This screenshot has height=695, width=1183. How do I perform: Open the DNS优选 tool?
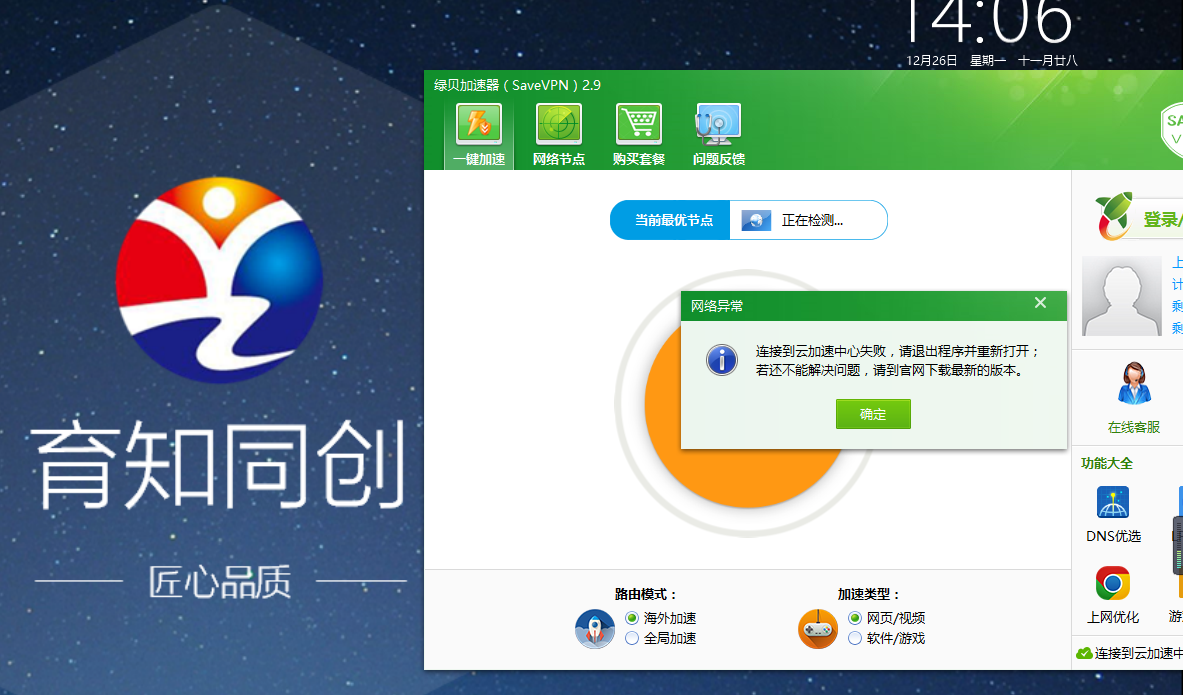[x=1113, y=514]
